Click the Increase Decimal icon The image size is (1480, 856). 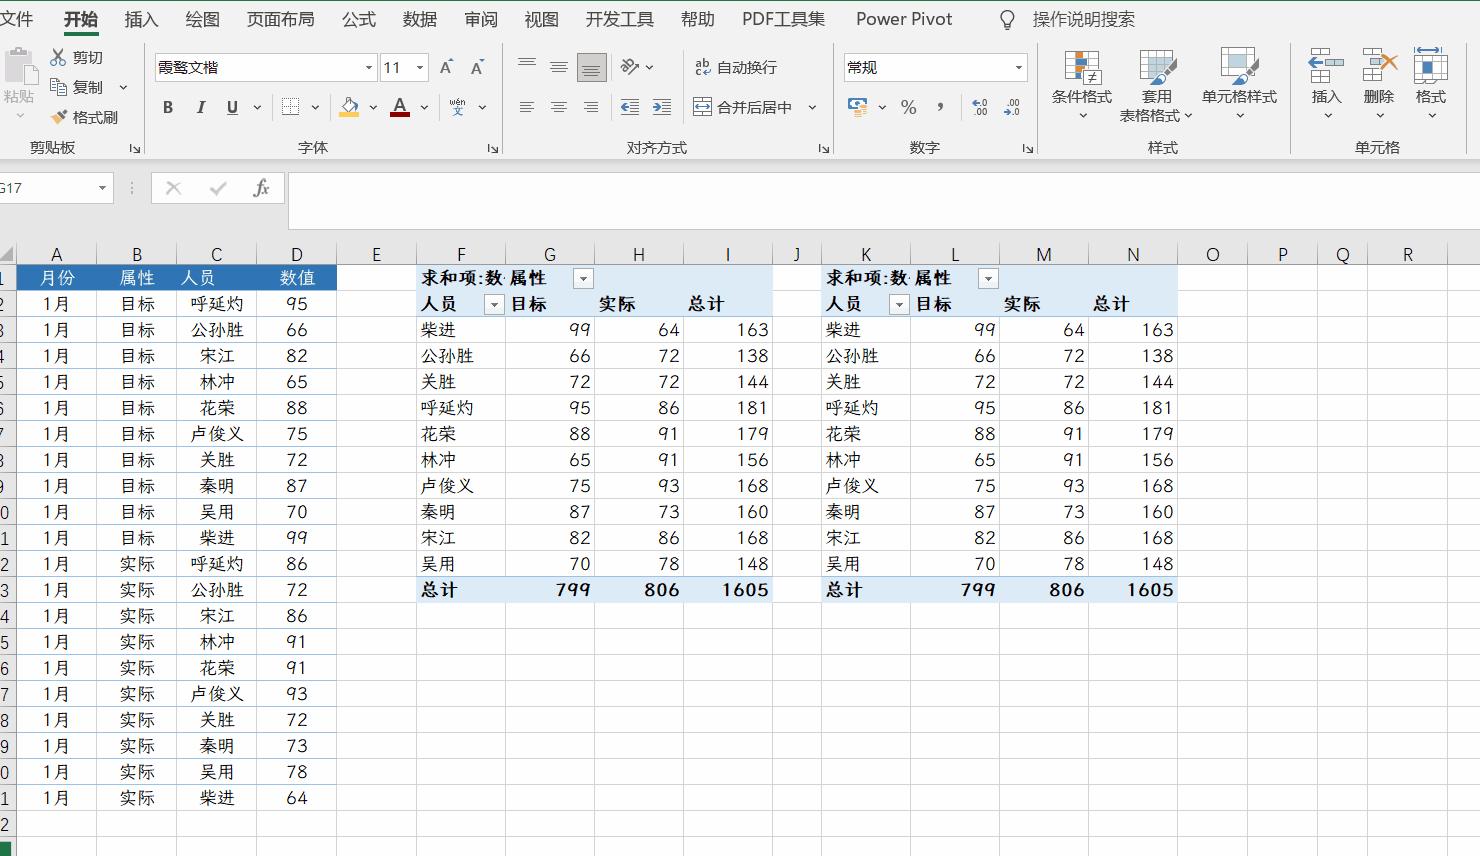977,107
